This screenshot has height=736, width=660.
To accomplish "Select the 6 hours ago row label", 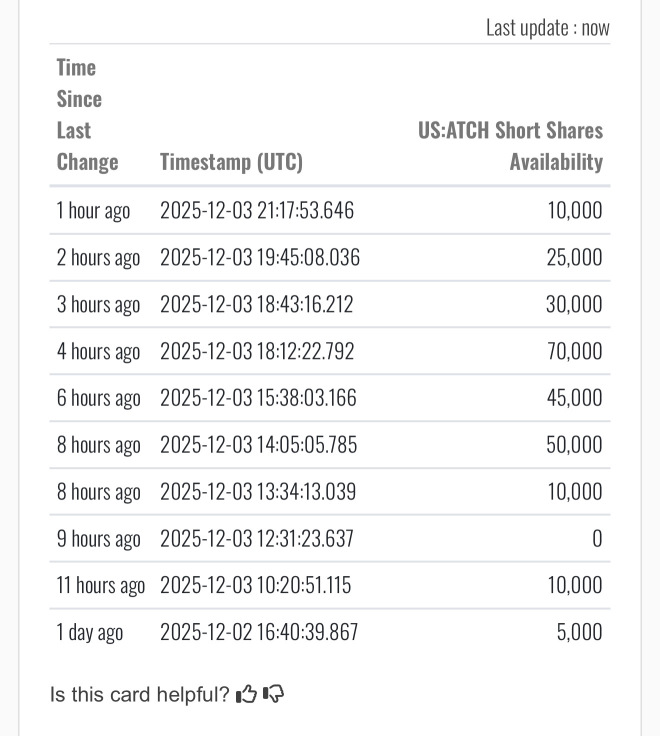I will [x=99, y=398].
